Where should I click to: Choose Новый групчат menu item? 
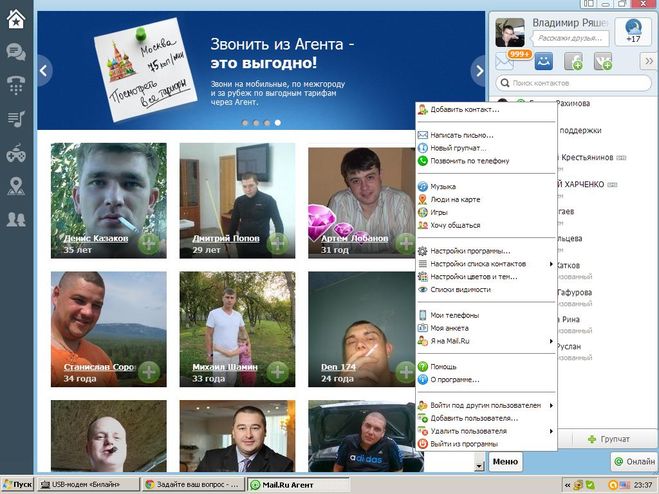coord(486,148)
